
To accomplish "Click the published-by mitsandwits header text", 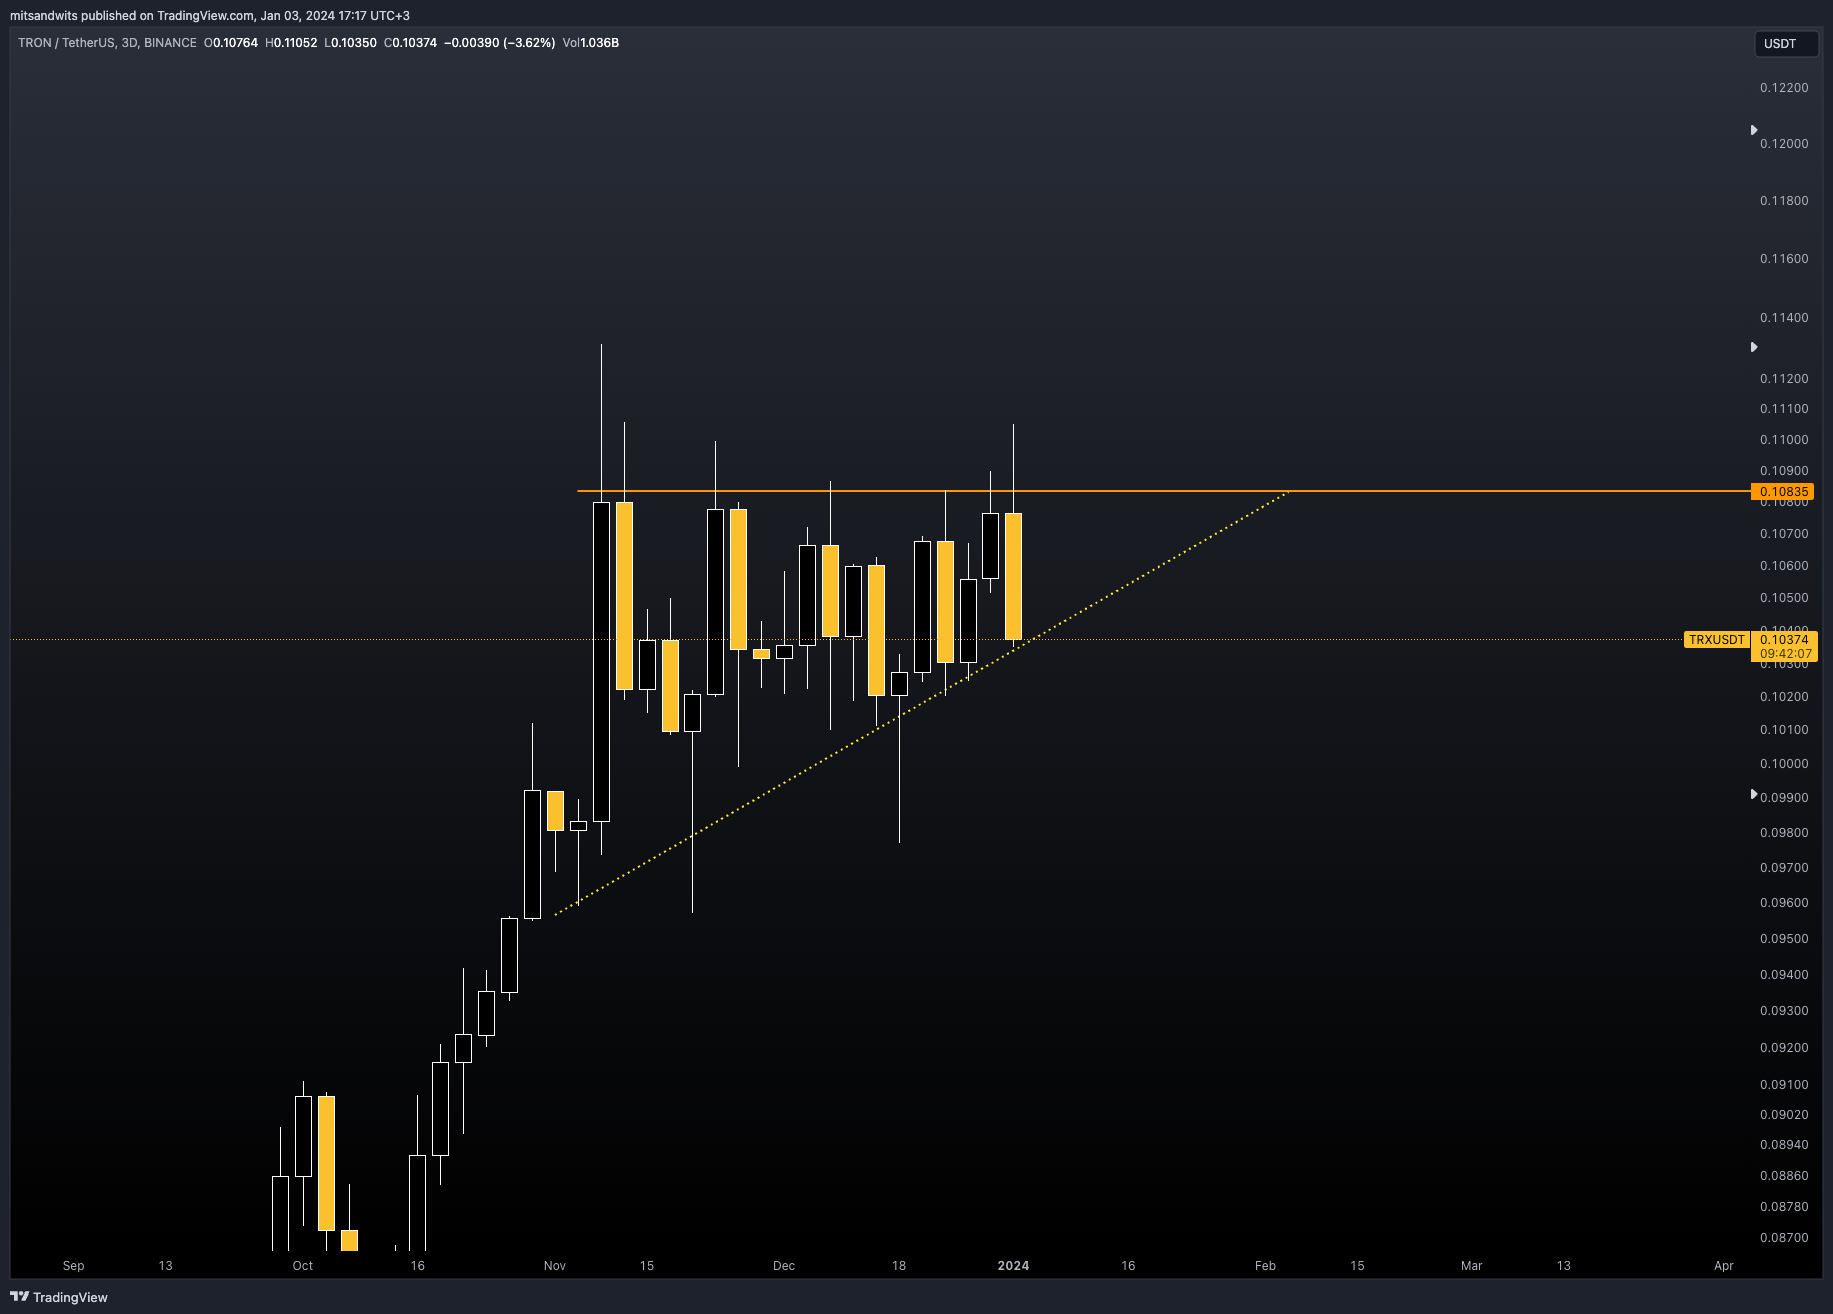I will point(210,16).
